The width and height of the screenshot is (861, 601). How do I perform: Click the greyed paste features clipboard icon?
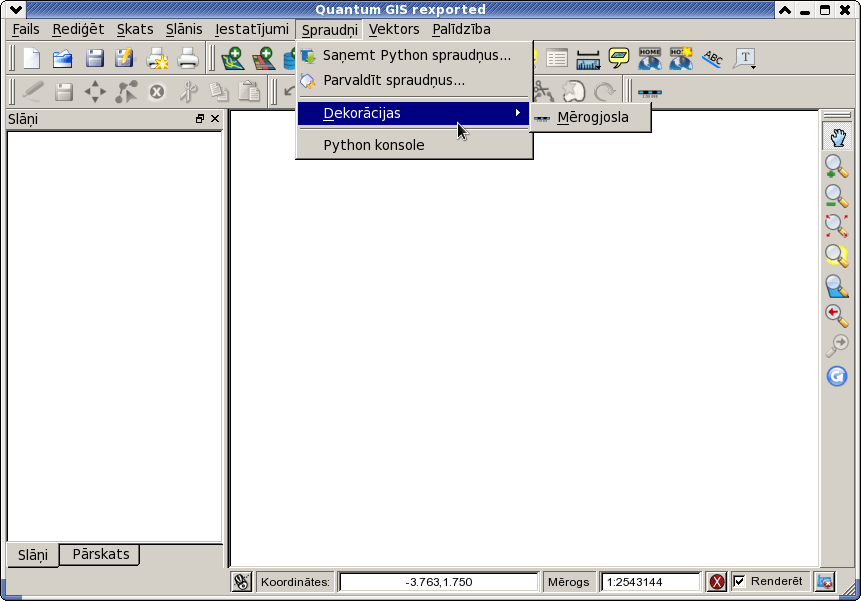coord(249,92)
